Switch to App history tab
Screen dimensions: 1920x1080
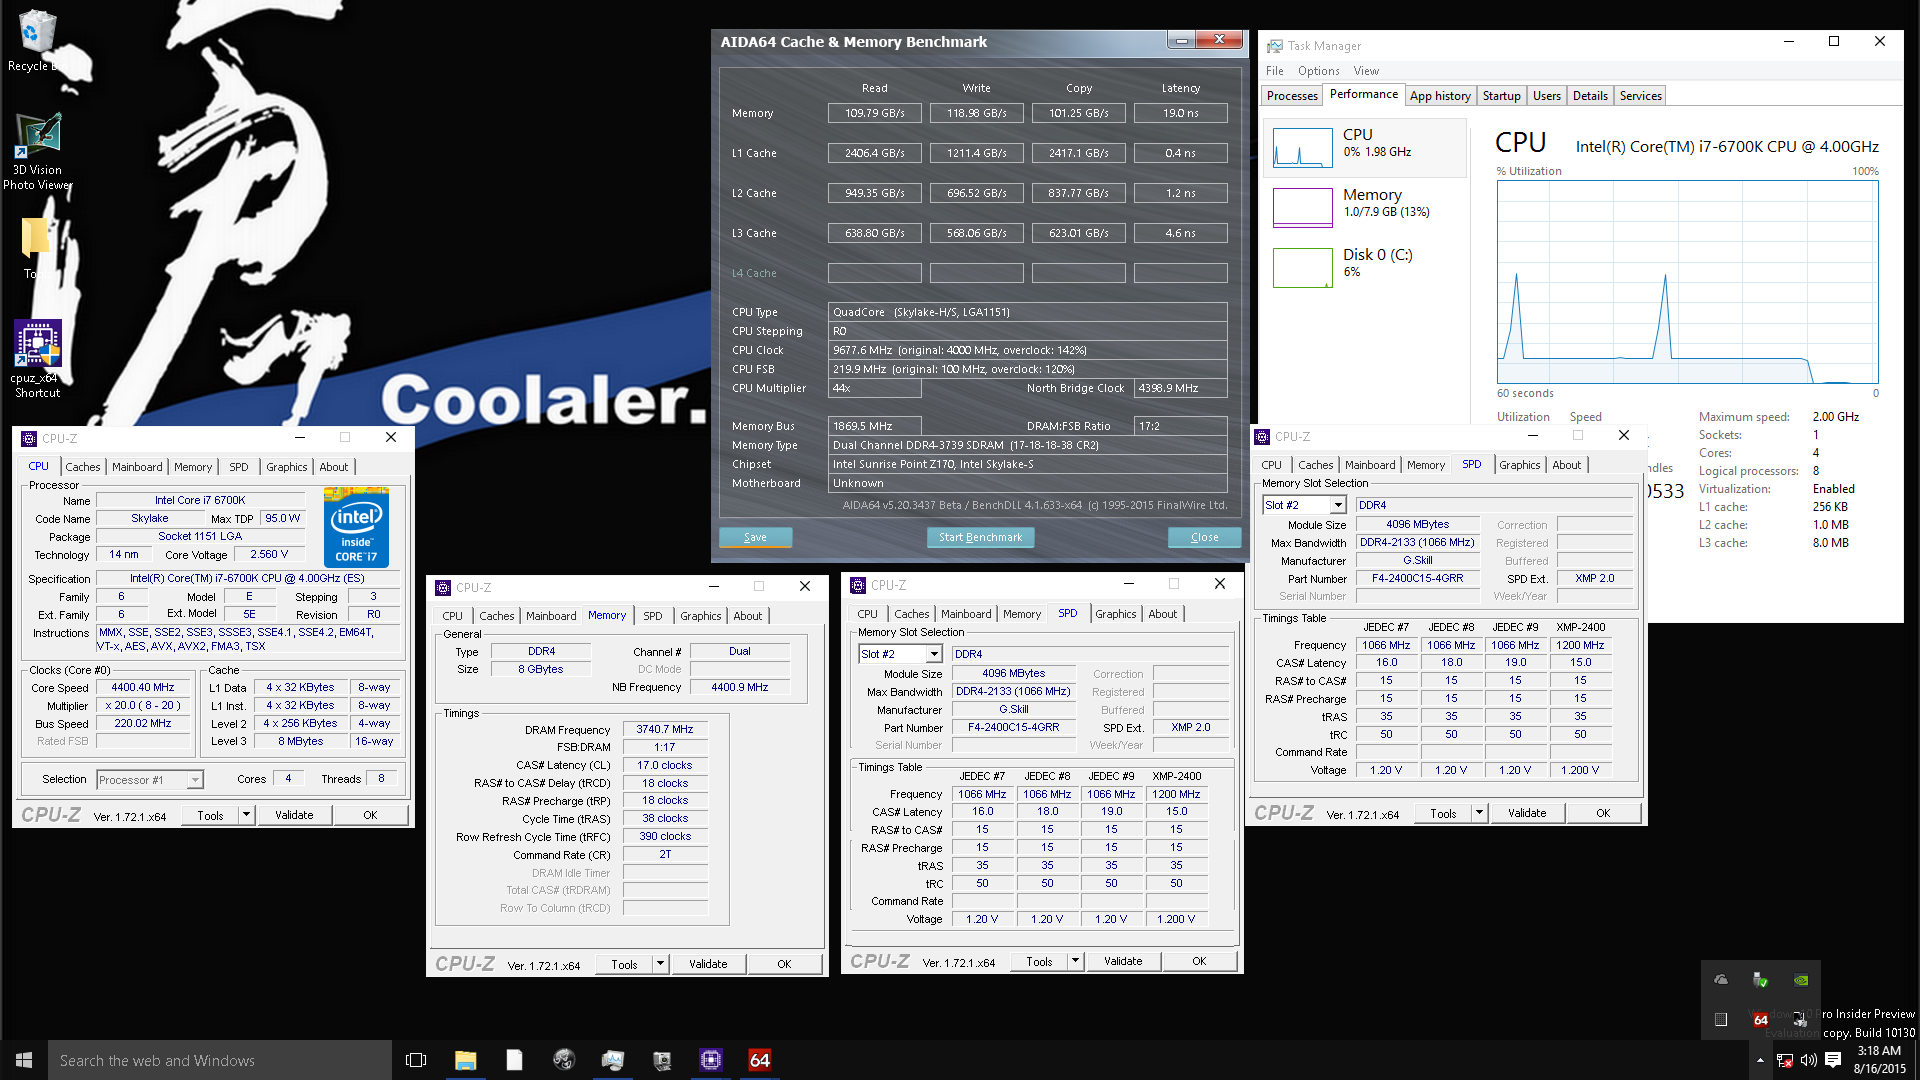click(1440, 96)
